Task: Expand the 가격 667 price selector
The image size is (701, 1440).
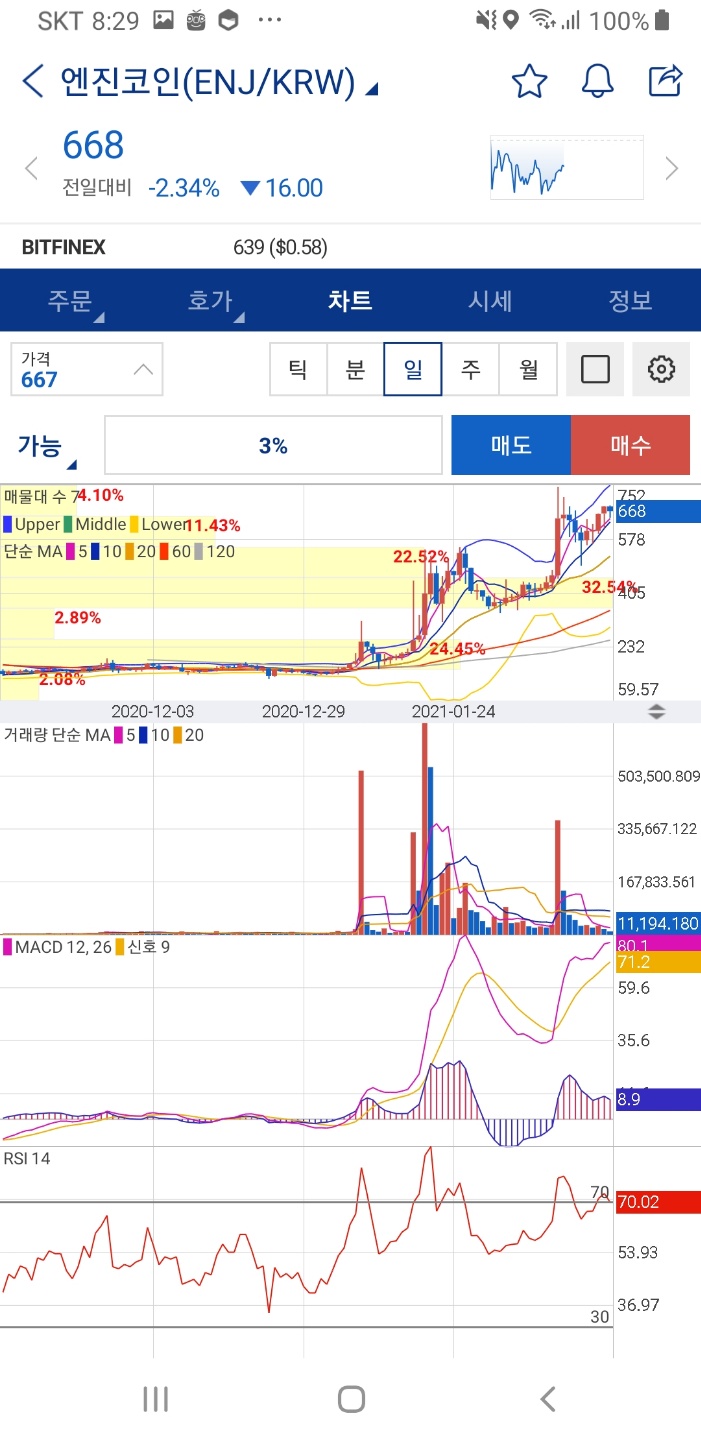Action: (87, 369)
